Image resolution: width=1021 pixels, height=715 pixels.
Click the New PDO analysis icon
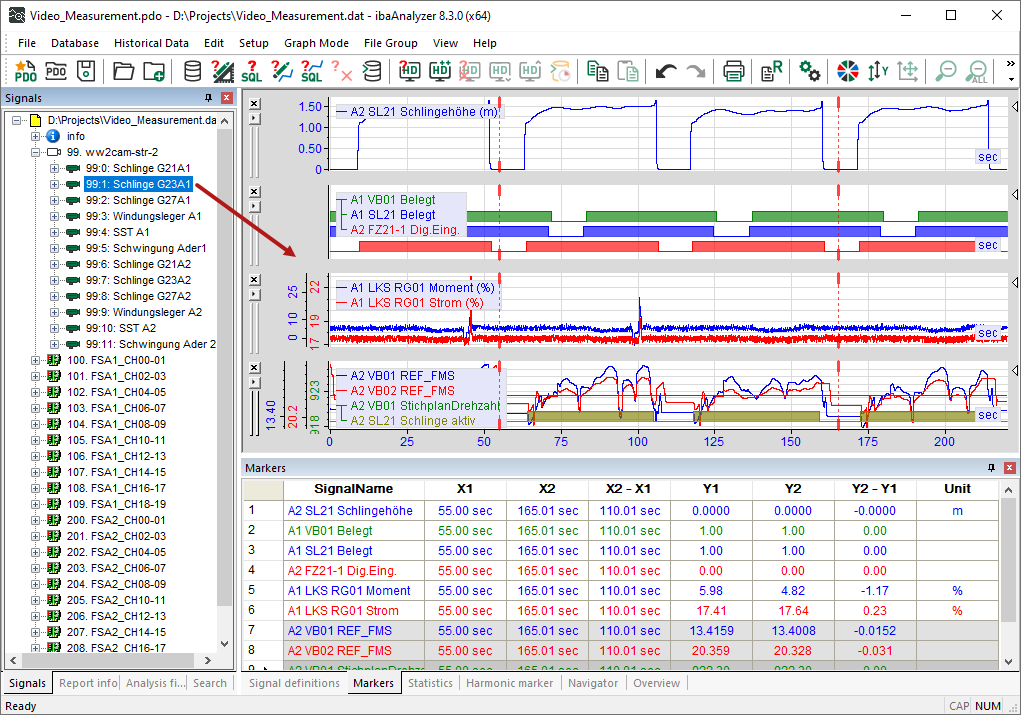click(25, 71)
